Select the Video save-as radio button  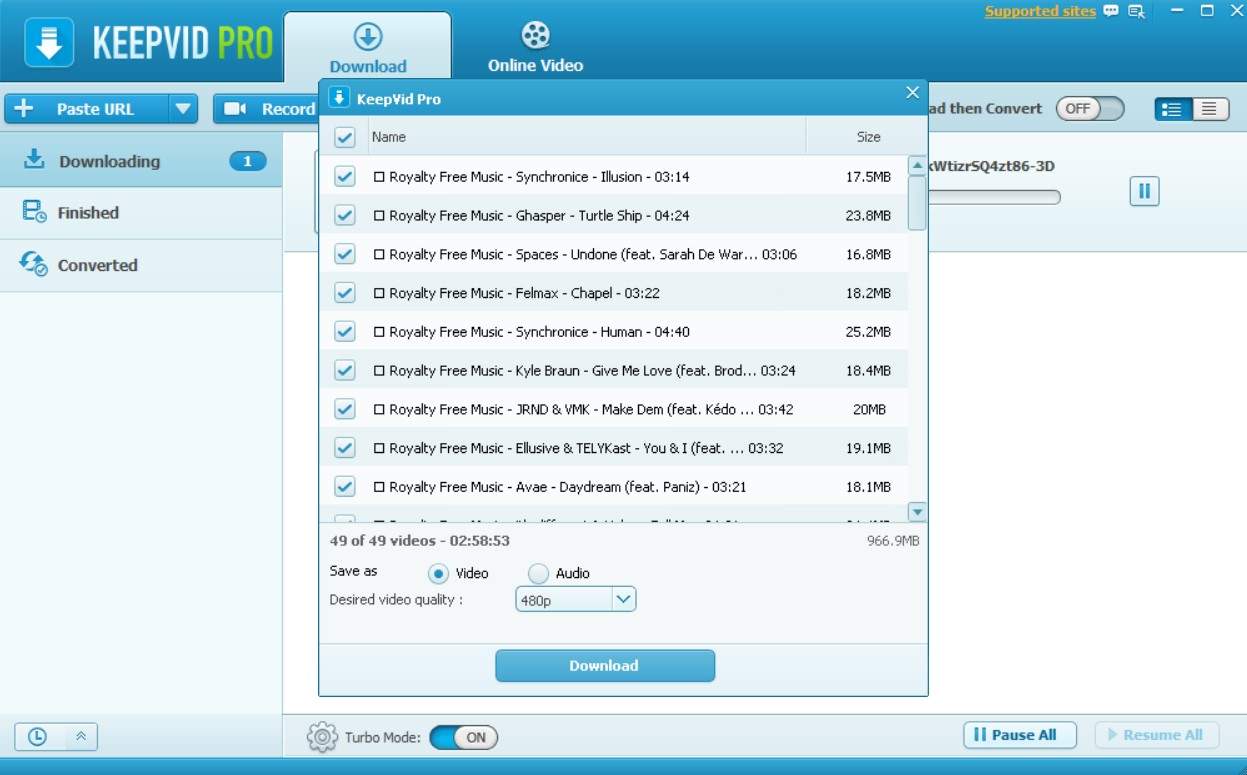point(438,574)
